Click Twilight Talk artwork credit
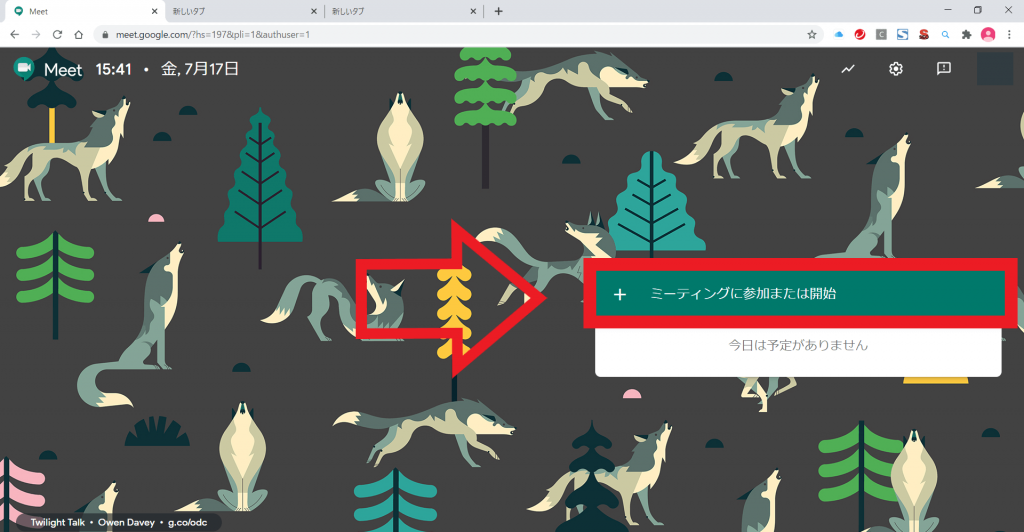 57,522
